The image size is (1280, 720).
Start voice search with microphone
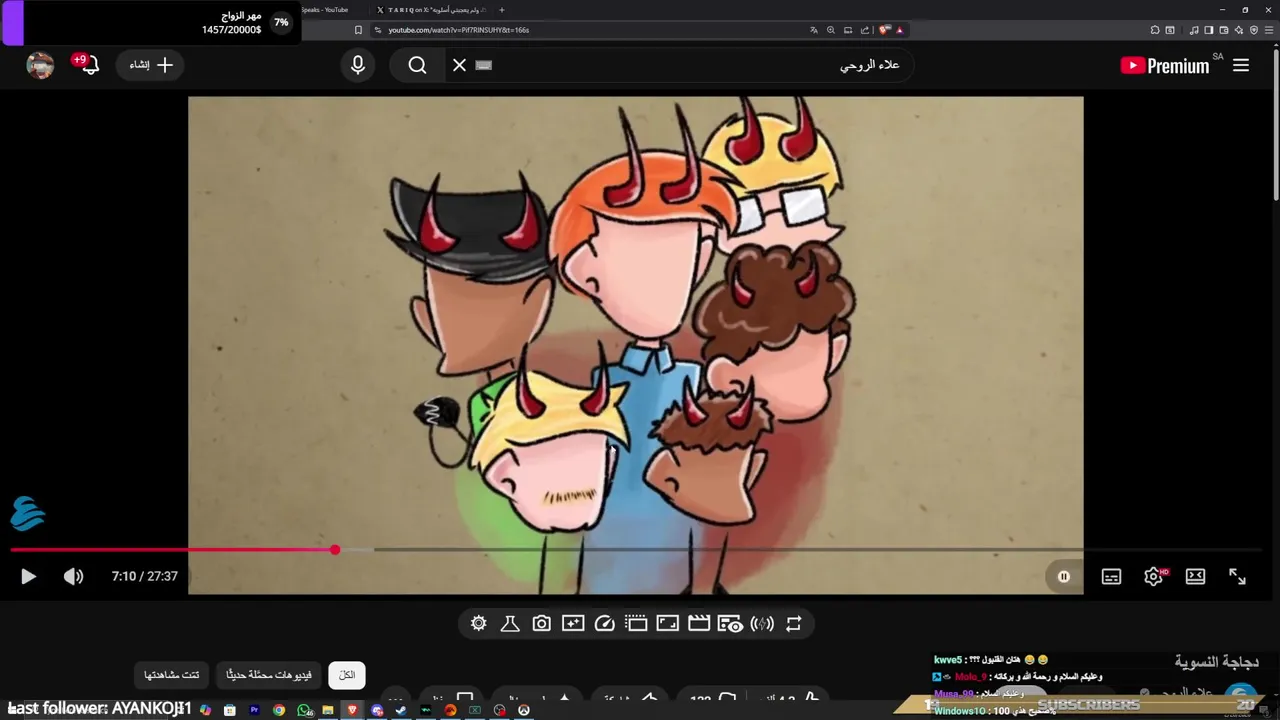pyautogui.click(x=358, y=65)
